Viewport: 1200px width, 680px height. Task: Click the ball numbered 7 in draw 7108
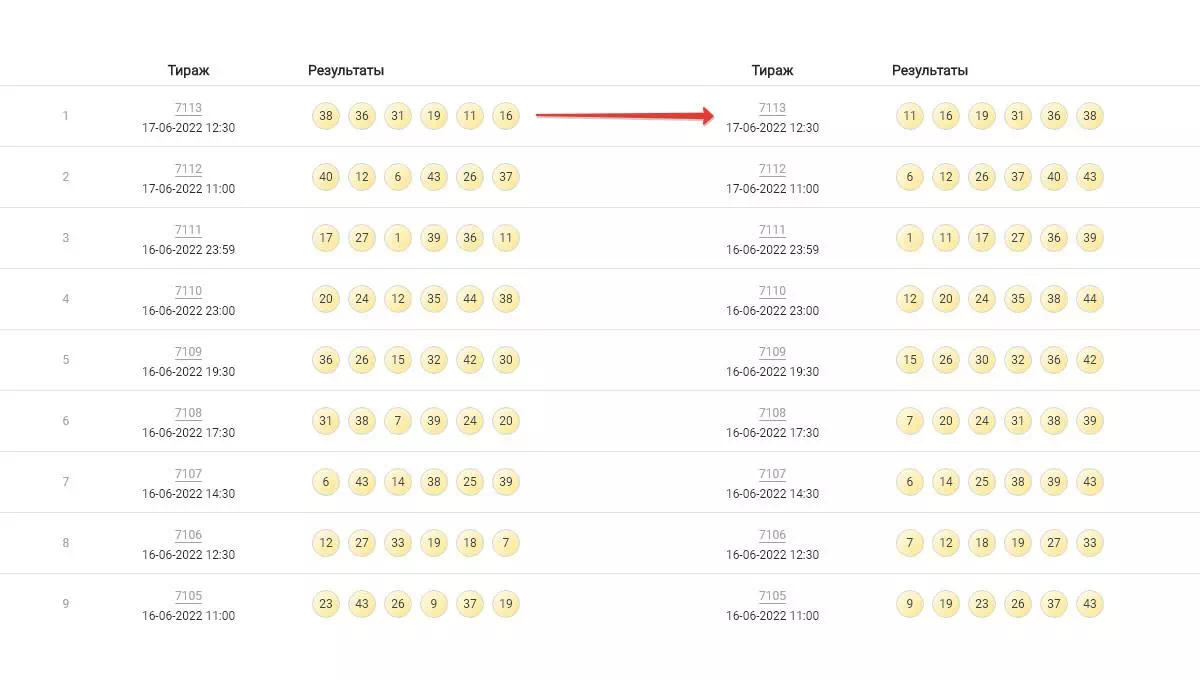397,421
